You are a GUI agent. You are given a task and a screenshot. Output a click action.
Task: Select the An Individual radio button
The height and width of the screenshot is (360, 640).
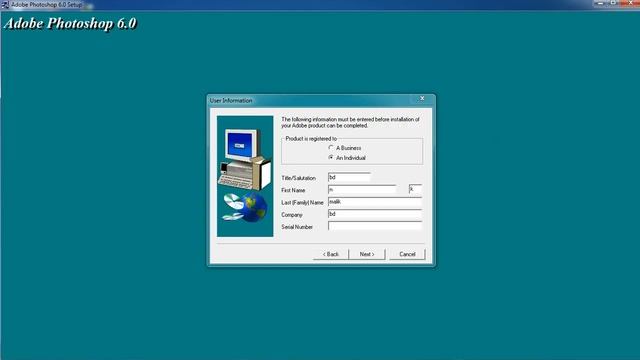(x=331, y=158)
